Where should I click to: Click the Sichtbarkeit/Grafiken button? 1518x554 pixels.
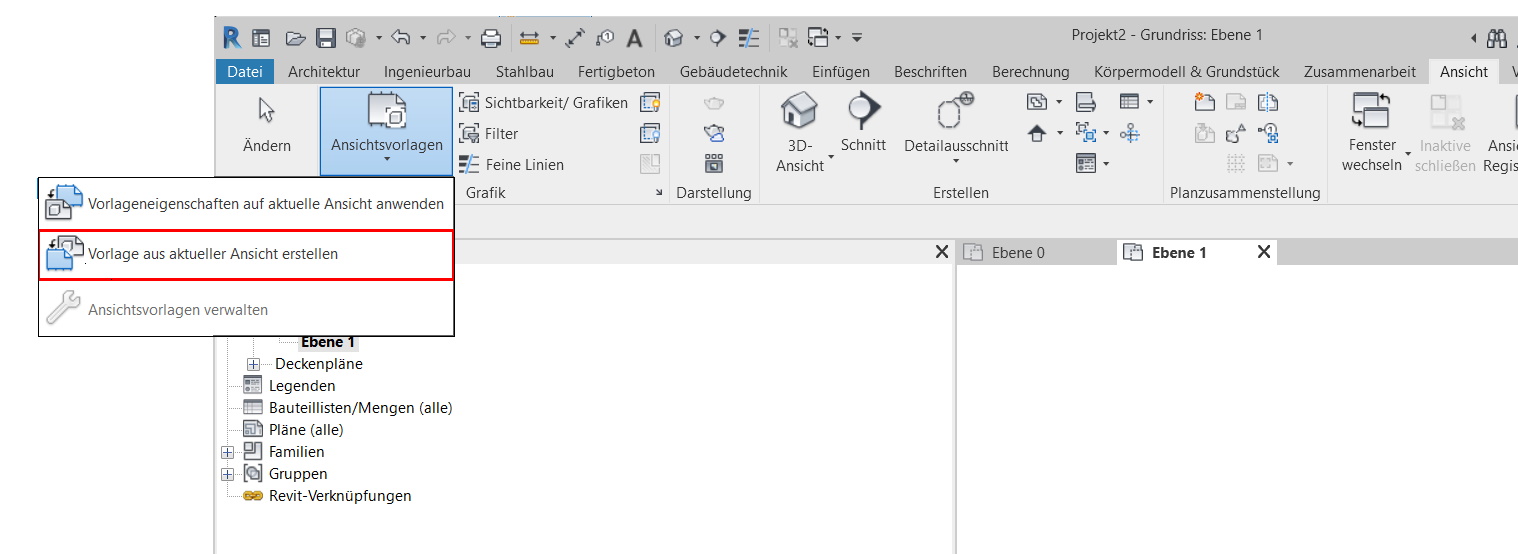tap(544, 102)
